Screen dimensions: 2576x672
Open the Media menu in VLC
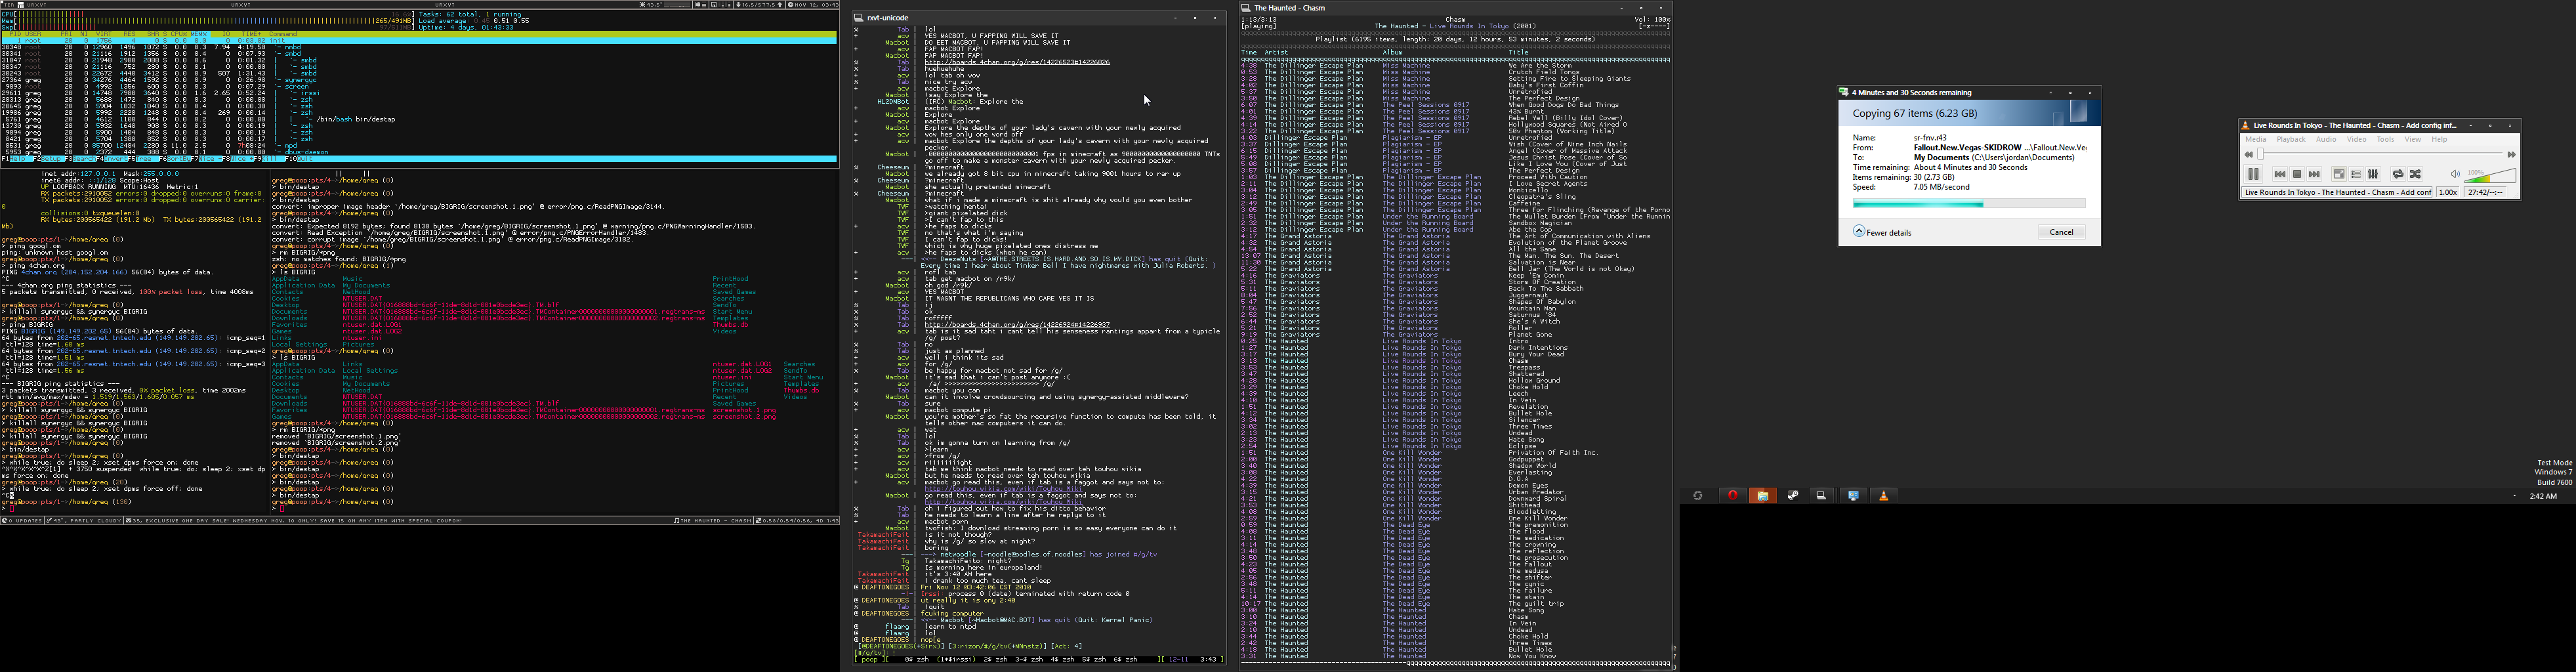[2256, 140]
